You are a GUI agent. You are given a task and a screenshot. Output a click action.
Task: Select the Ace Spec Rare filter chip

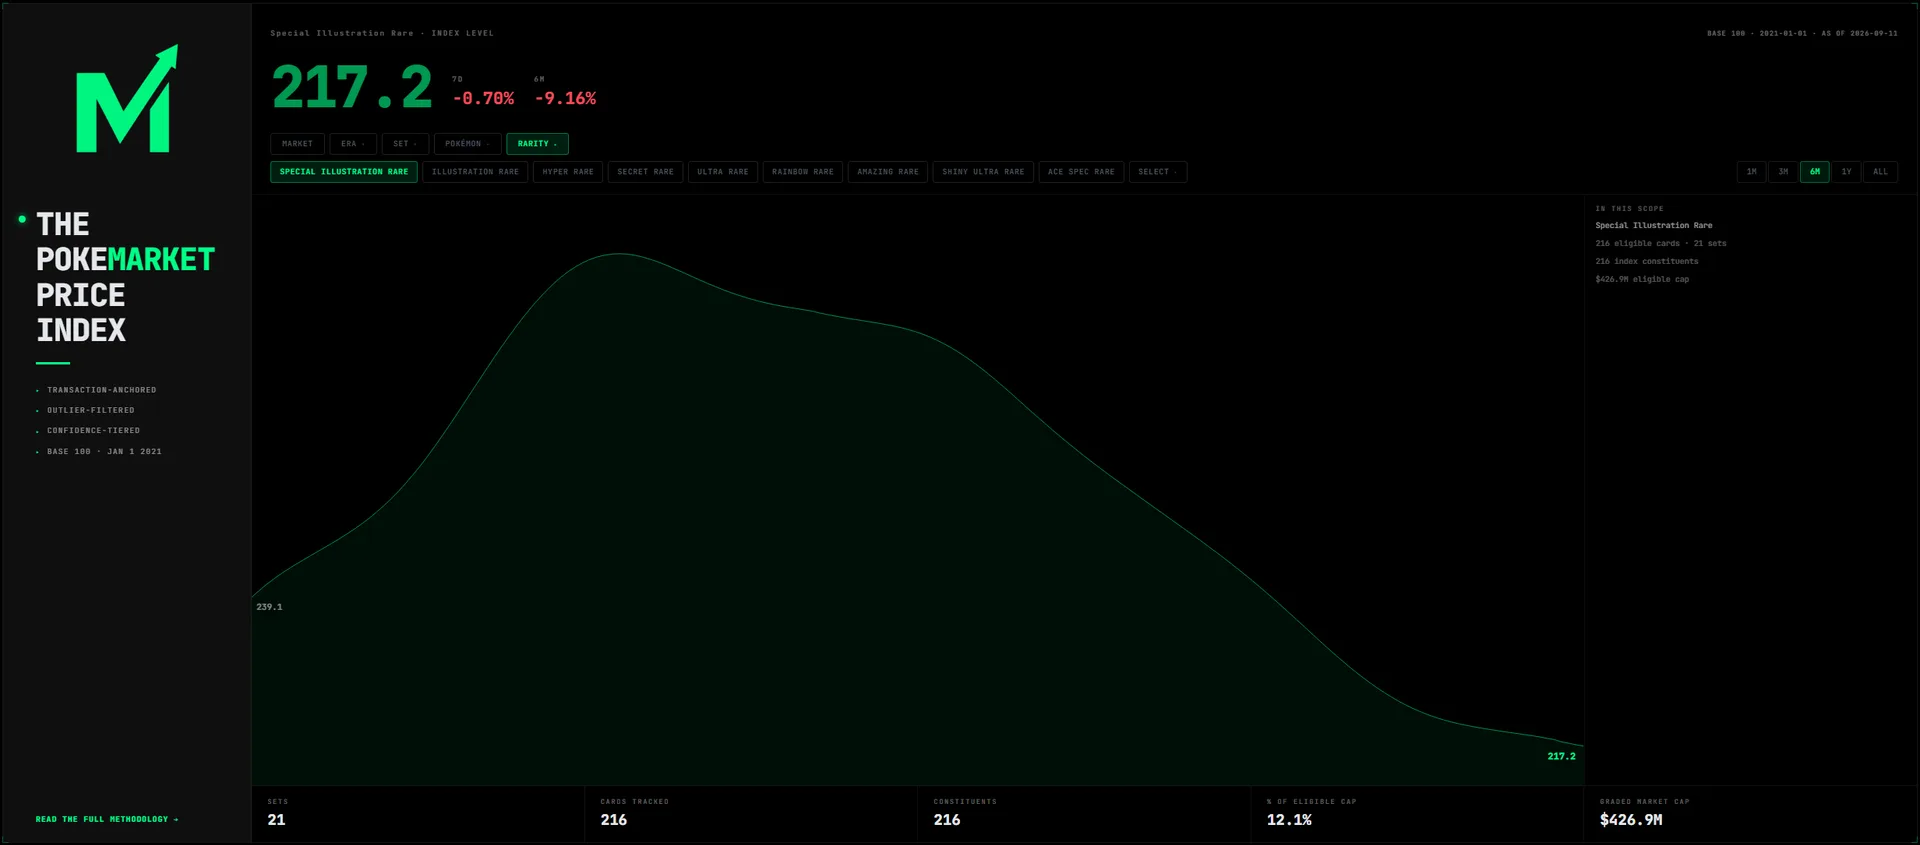point(1081,172)
